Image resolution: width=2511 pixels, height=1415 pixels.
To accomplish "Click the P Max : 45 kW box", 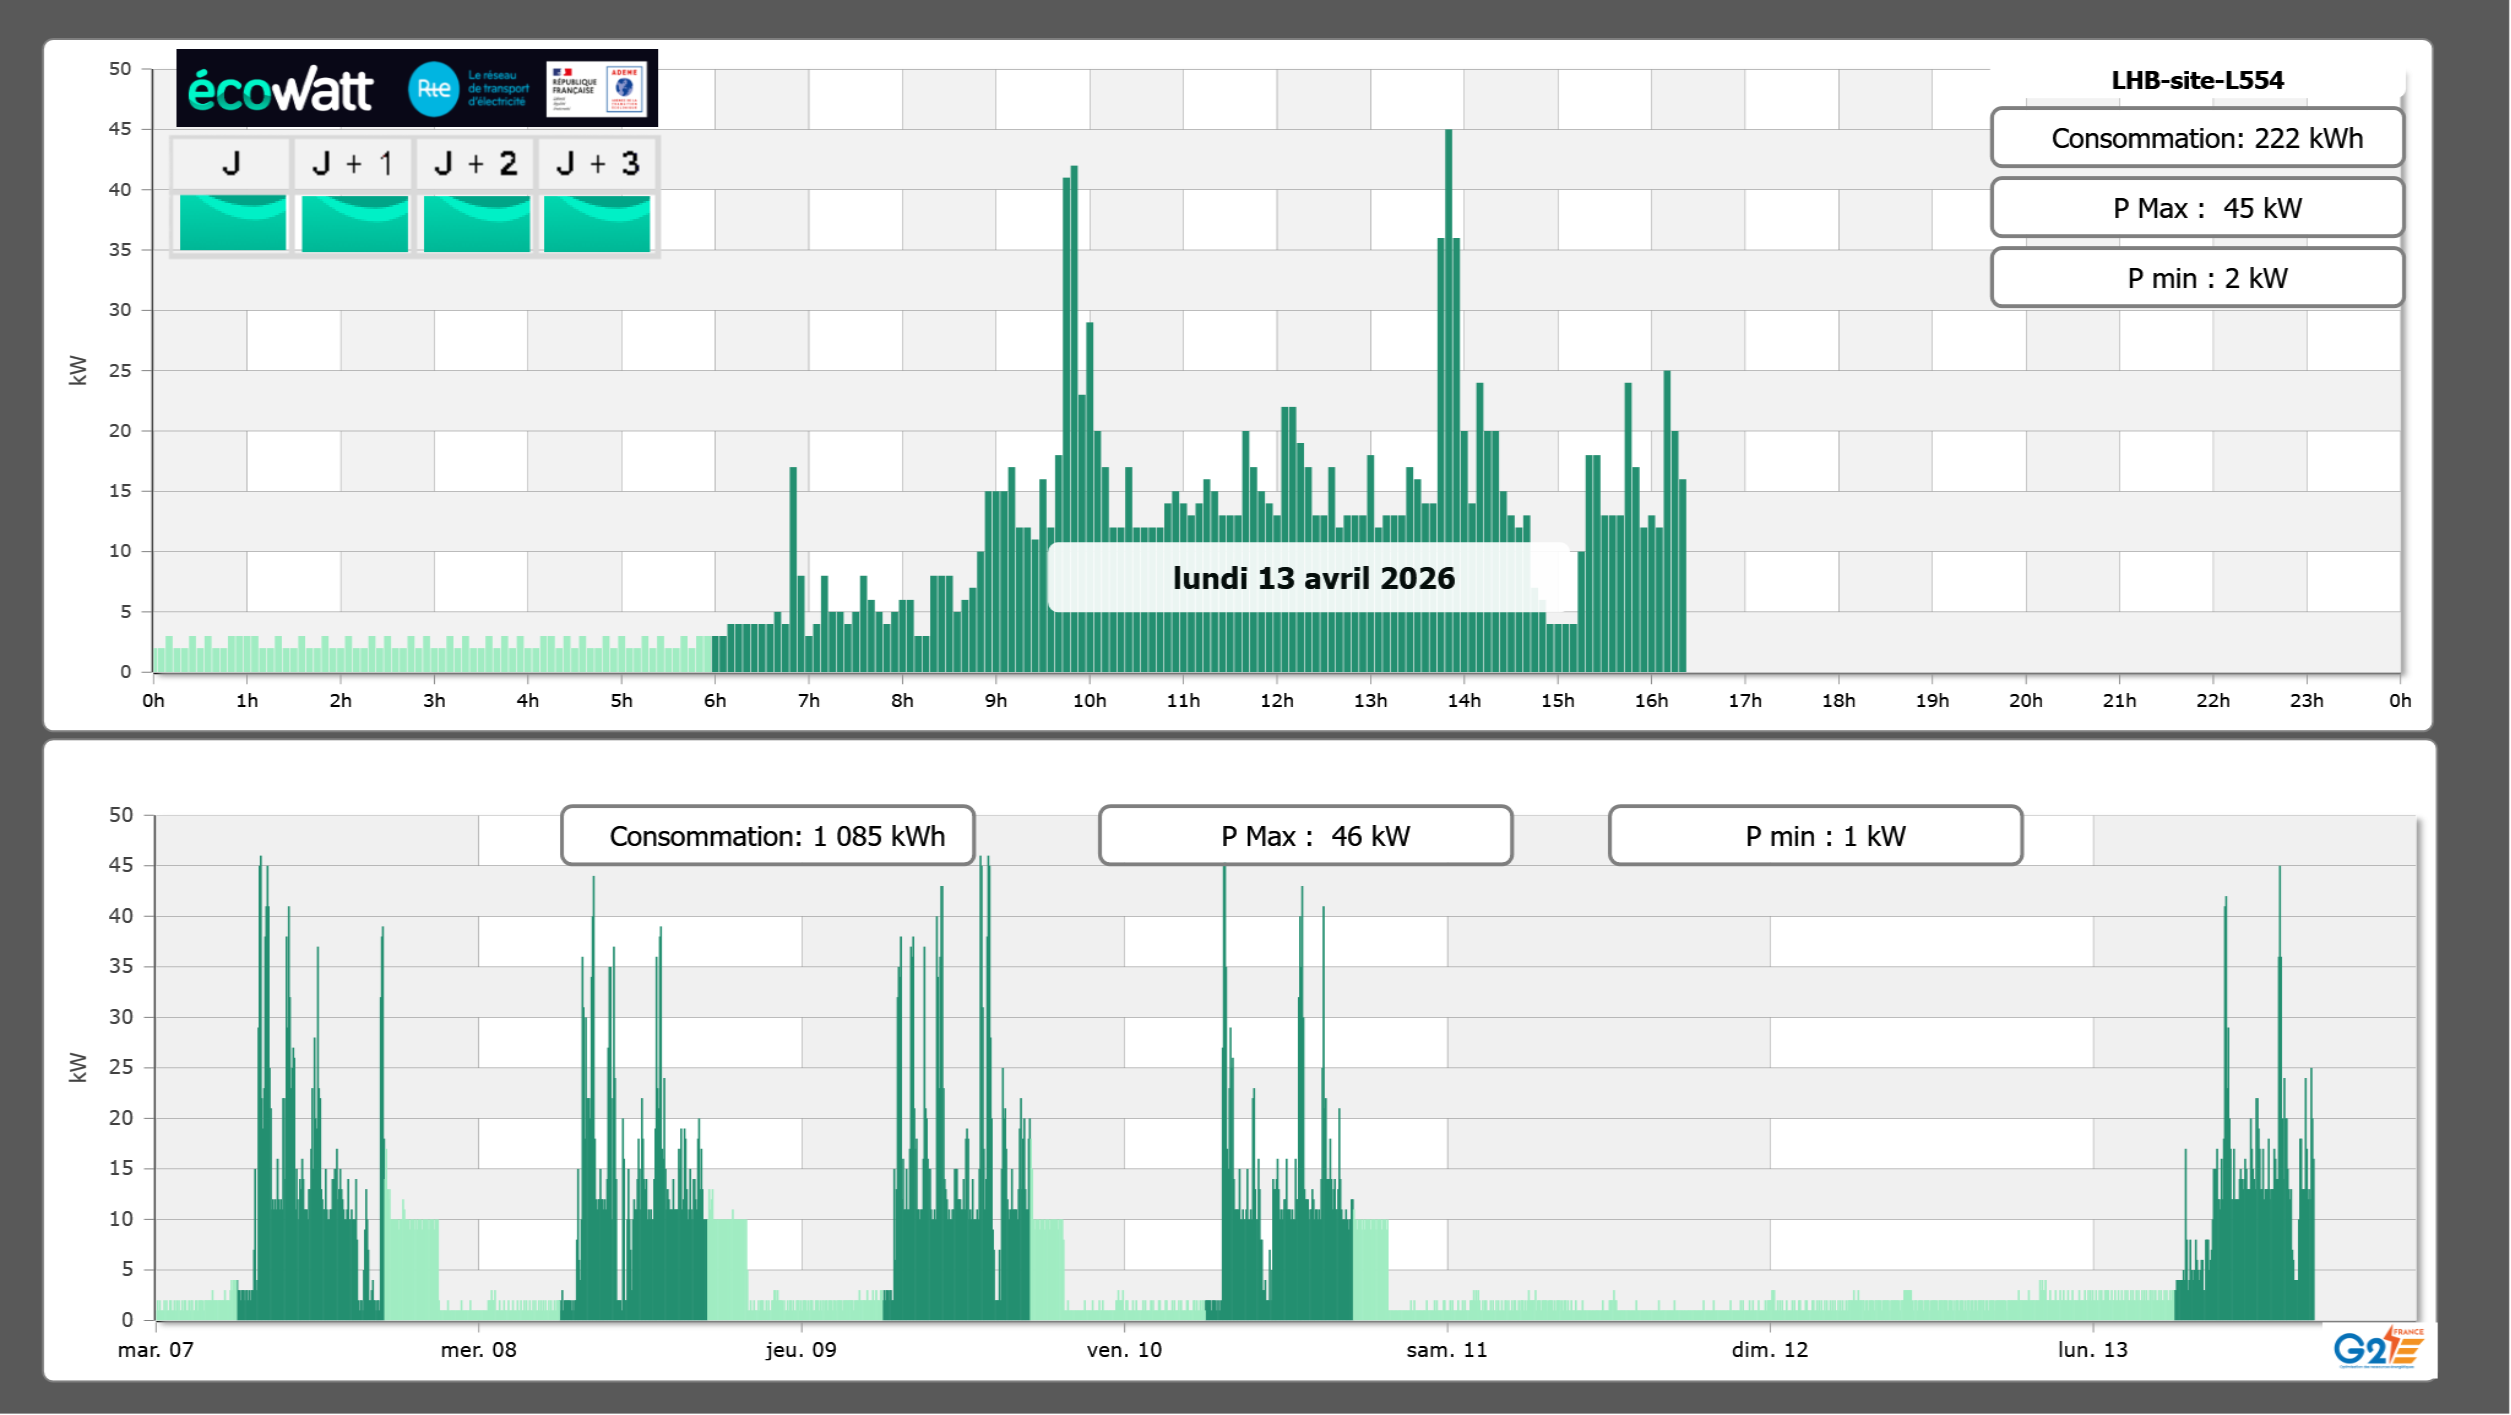I will [2196, 208].
